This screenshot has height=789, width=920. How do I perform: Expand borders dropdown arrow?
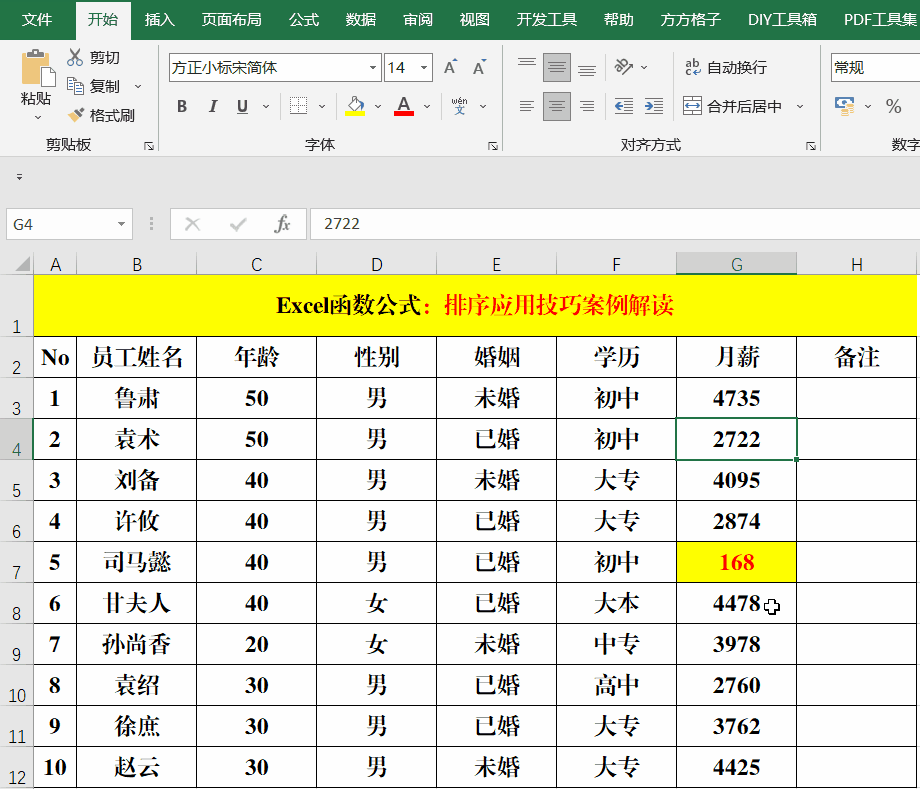point(322,106)
